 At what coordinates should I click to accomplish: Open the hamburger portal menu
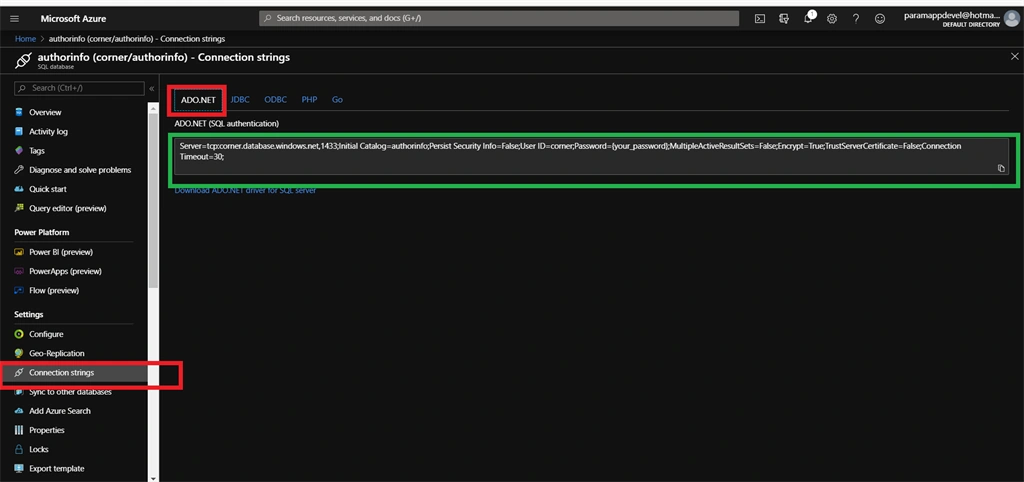(14, 19)
